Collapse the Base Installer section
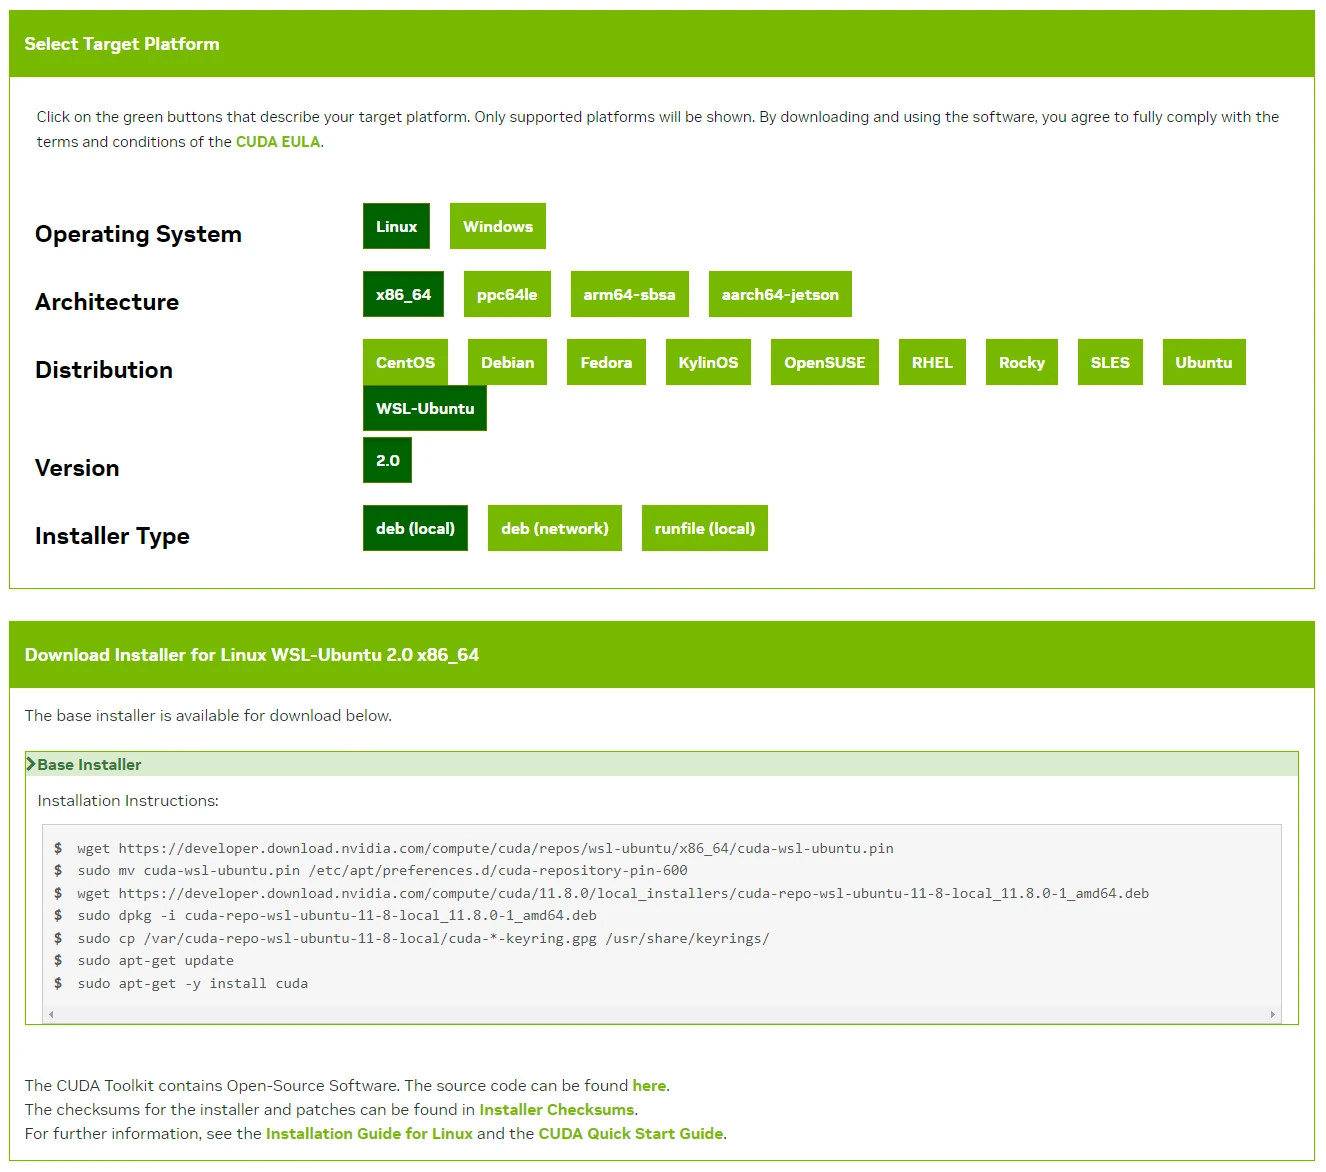 (662, 764)
